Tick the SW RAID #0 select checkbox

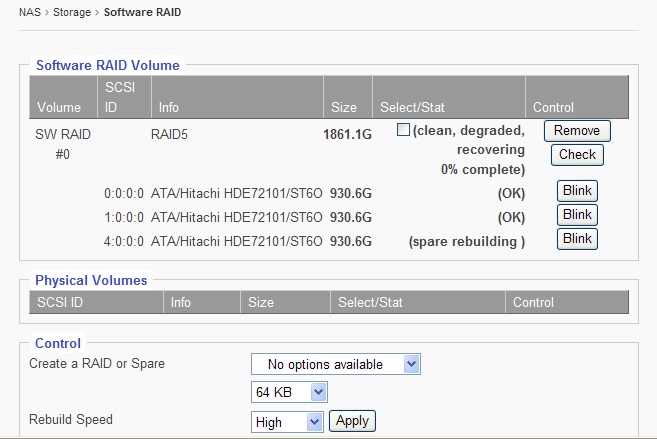tap(403, 131)
